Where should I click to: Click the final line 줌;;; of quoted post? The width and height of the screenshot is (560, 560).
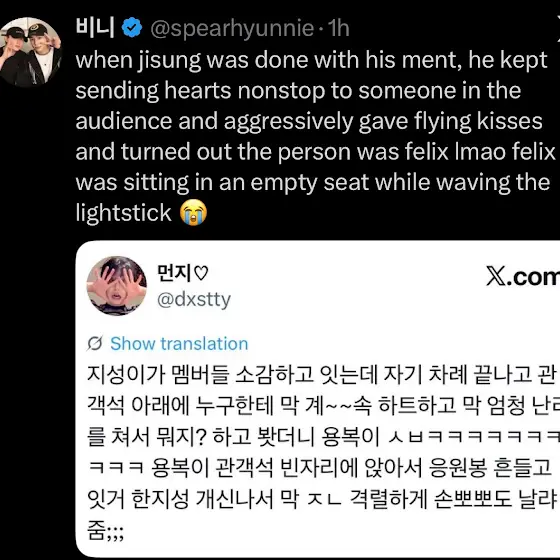pyautogui.click(x=105, y=530)
